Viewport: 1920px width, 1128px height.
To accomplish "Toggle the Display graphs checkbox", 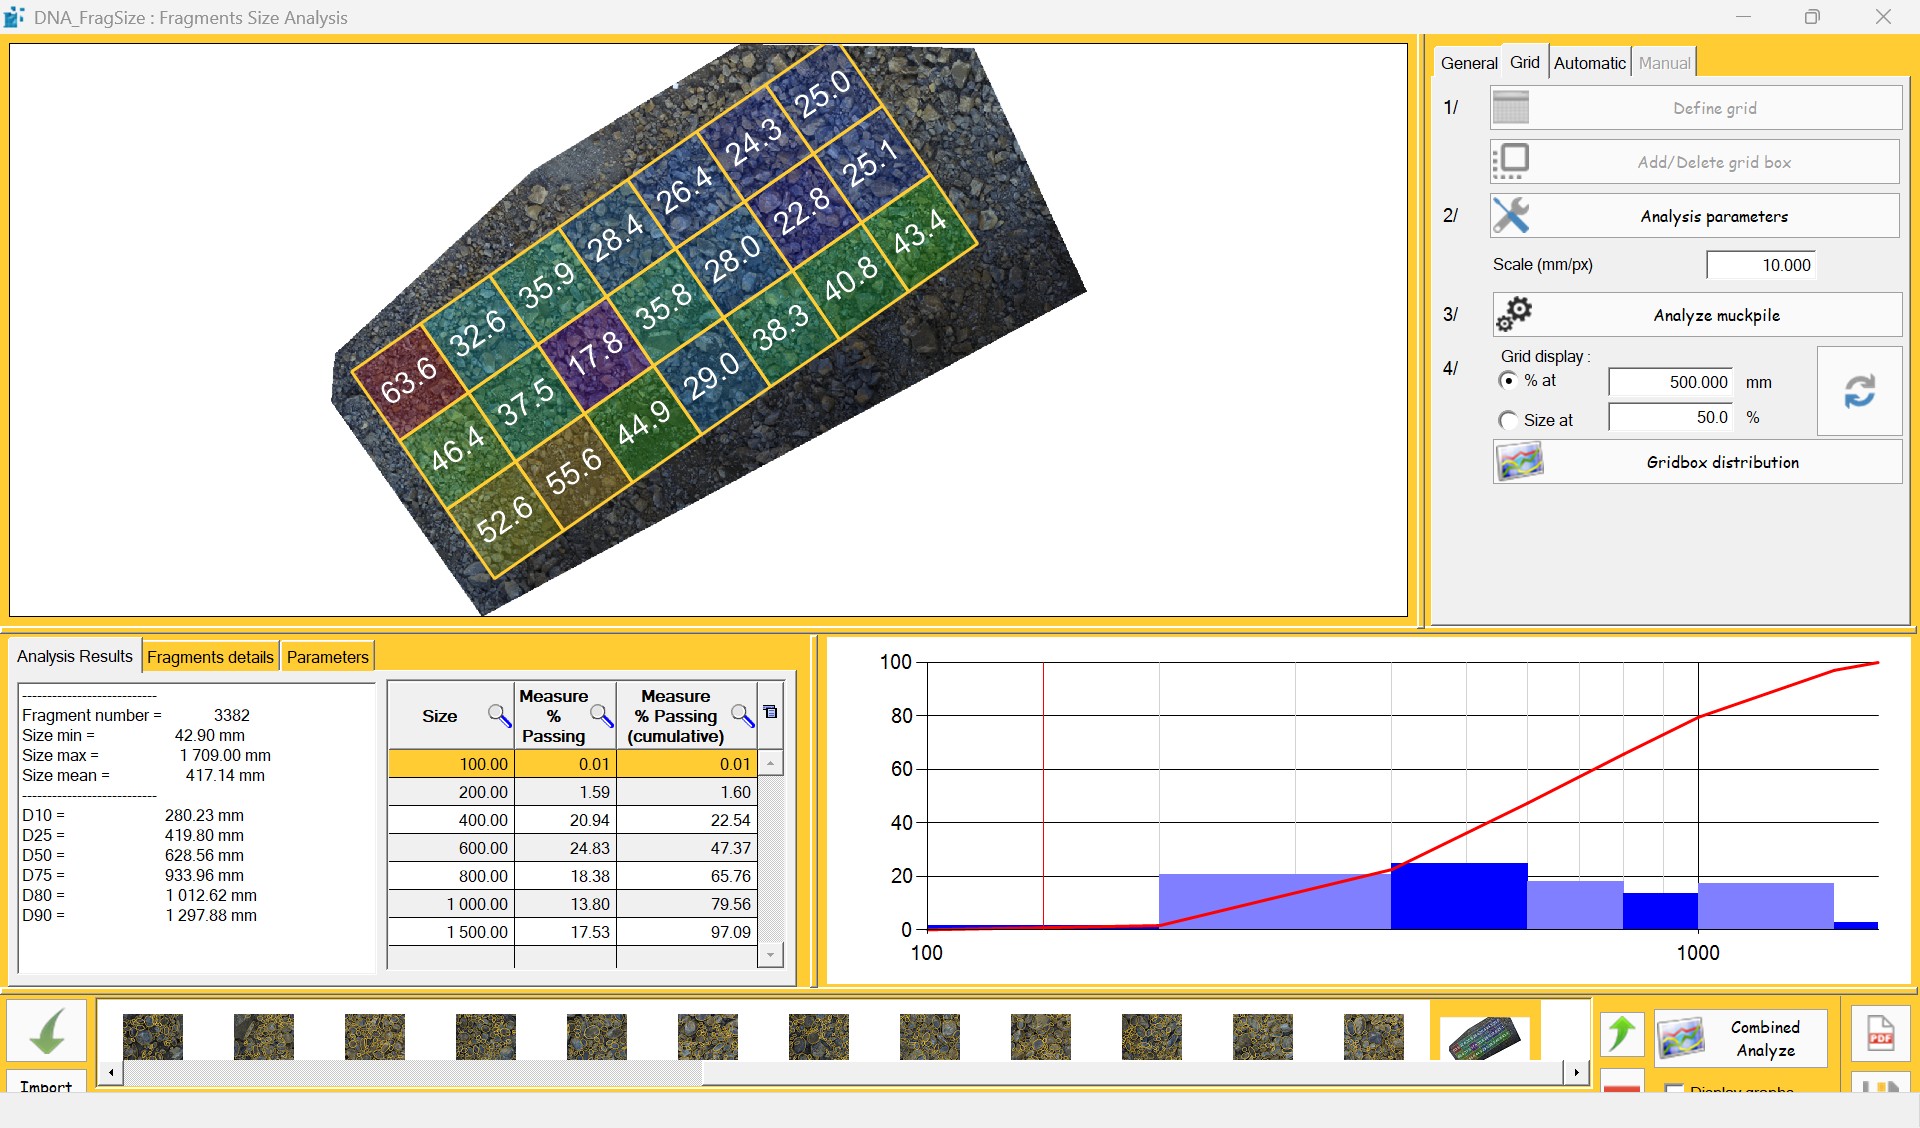I will (x=1675, y=1089).
